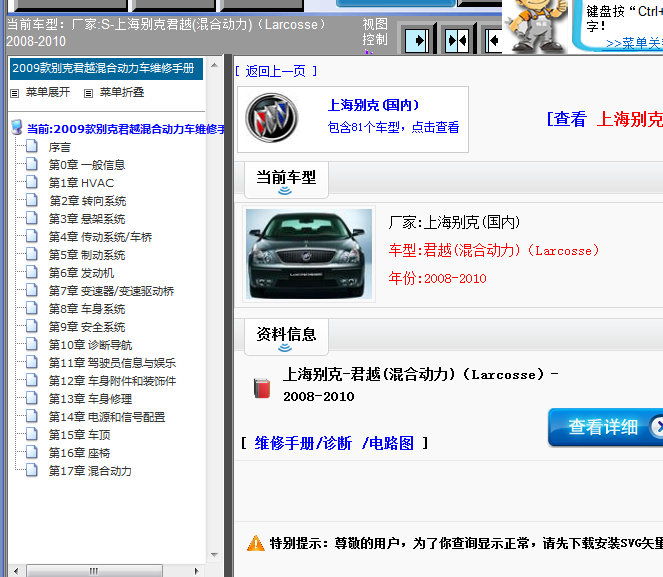Click the 视图控制 label

[375, 32]
